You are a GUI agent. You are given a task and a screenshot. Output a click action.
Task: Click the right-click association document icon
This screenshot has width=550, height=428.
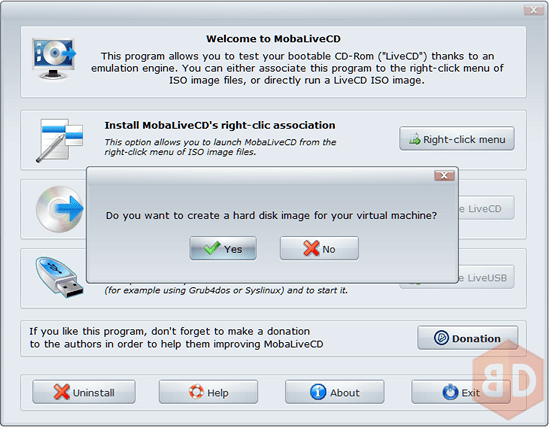coord(59,140)
